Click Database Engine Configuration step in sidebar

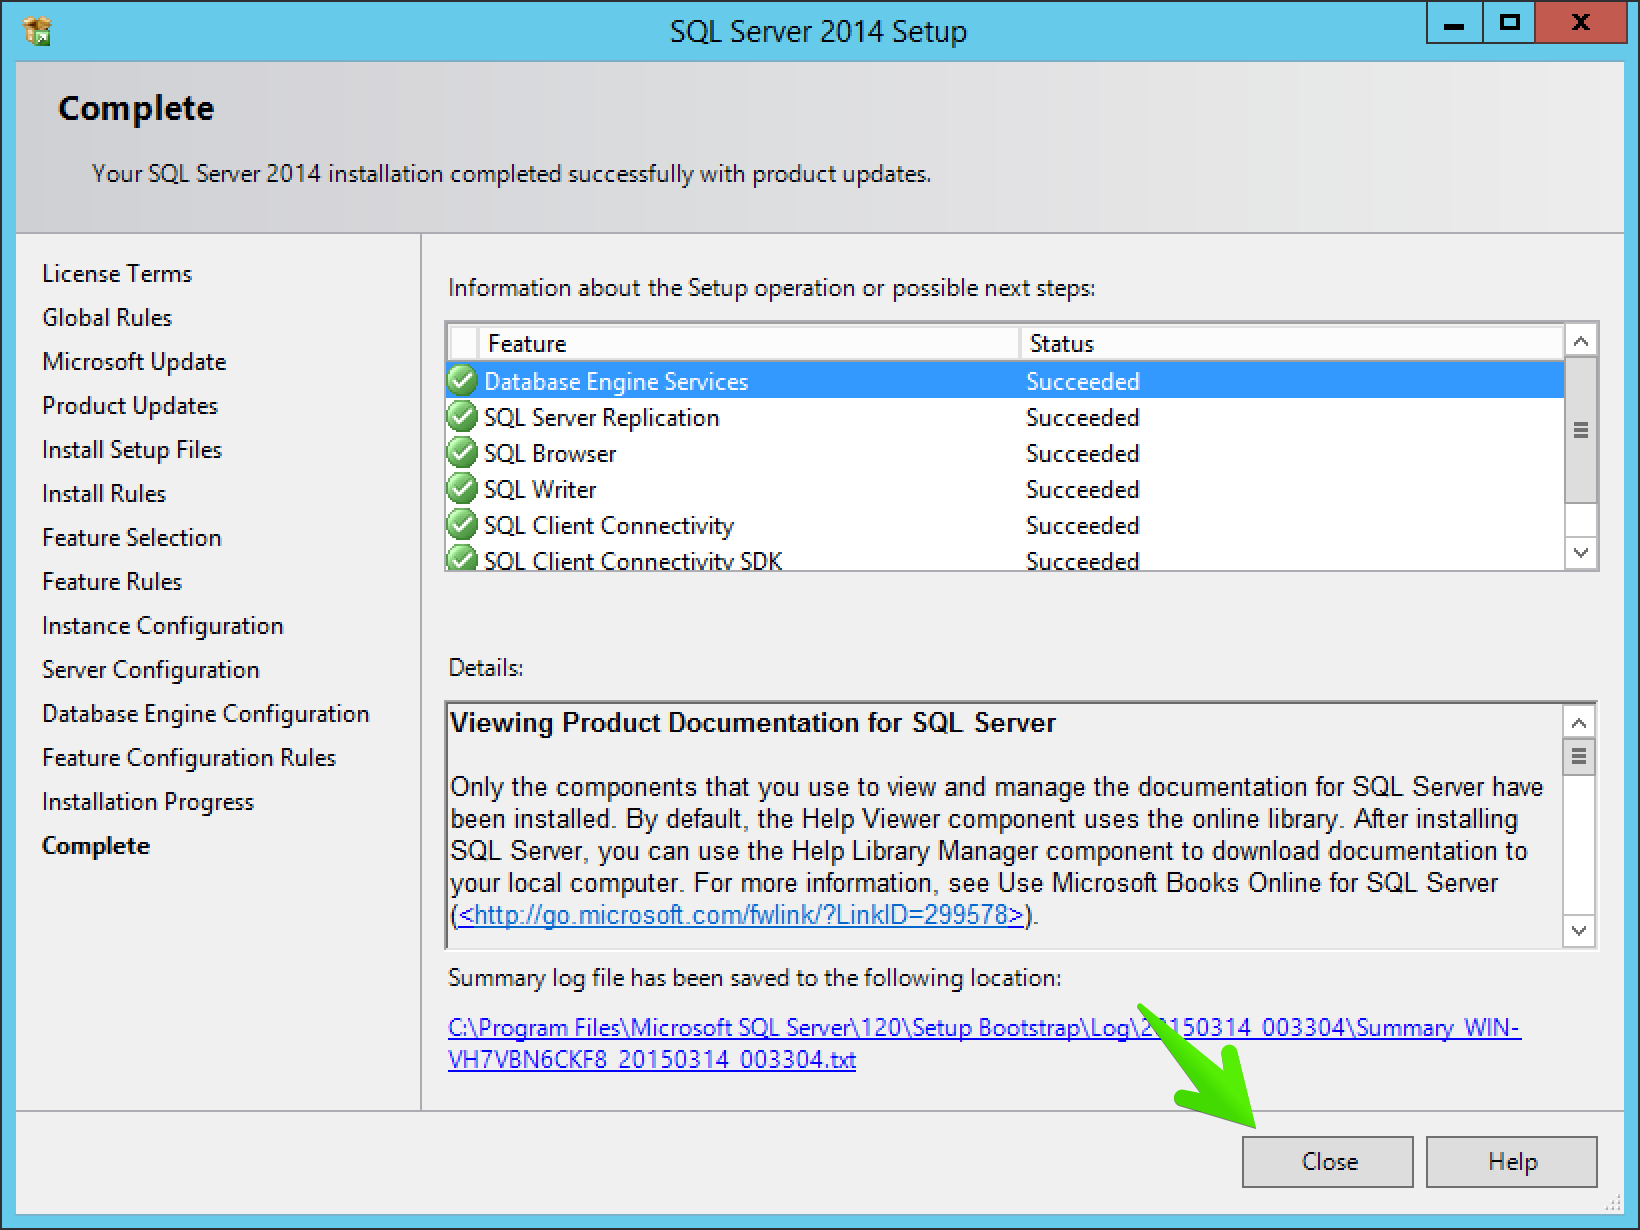point(206,713)
